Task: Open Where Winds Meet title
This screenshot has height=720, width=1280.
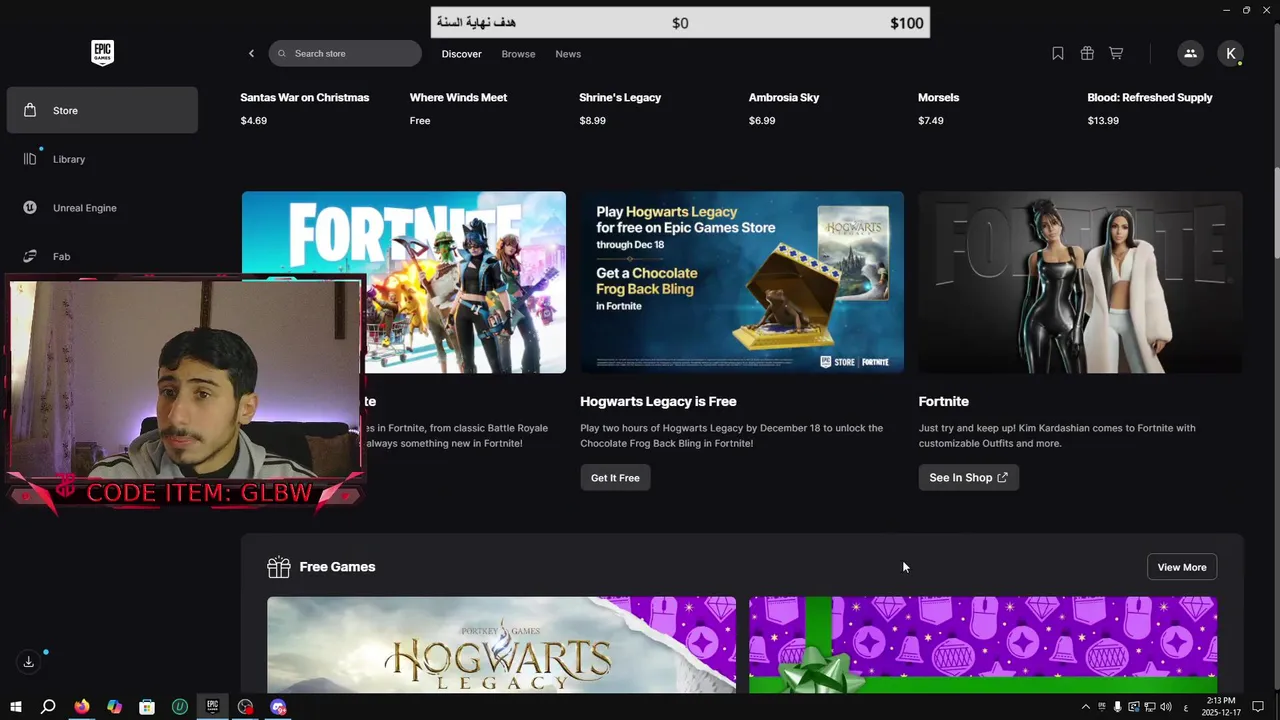Action: point(458,97)
